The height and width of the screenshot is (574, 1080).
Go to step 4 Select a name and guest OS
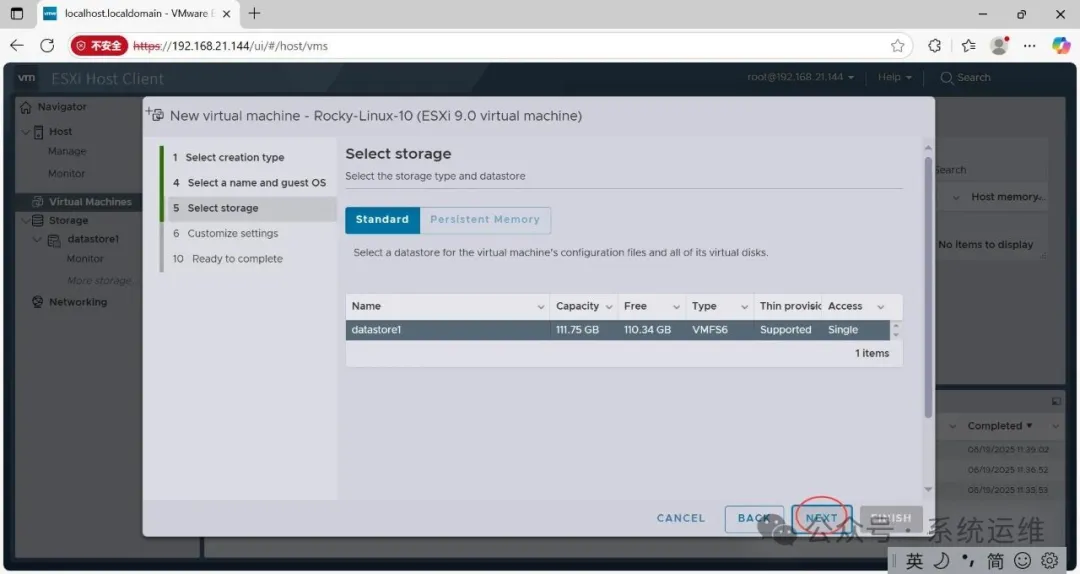click(249, 183)
